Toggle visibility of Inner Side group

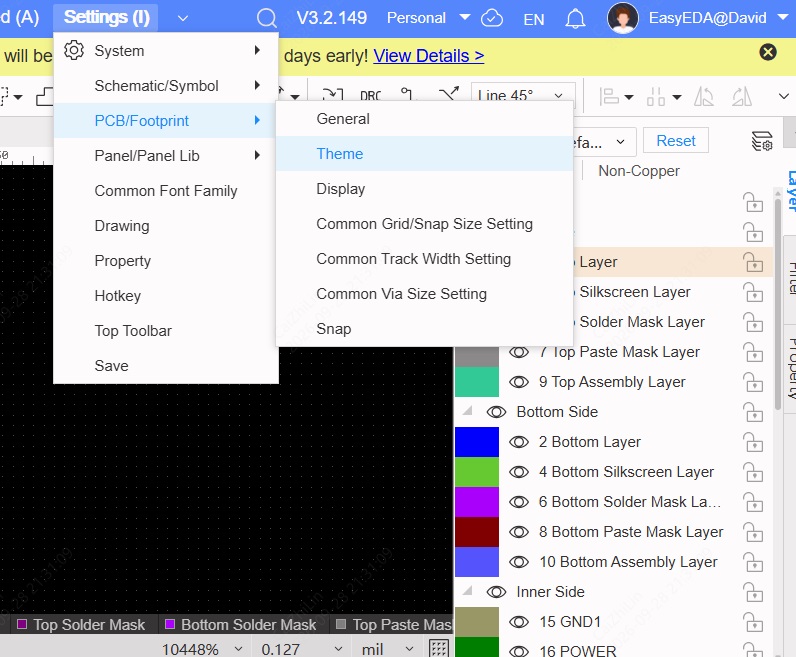click(x=496, y=592)
